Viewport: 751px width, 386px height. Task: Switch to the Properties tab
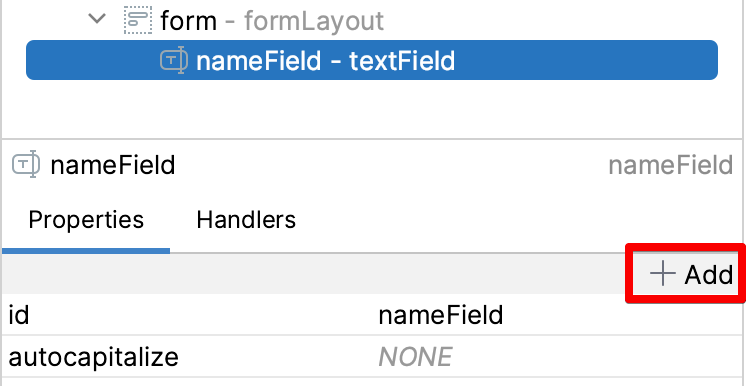pyautogui.click(x=86, y=220)
